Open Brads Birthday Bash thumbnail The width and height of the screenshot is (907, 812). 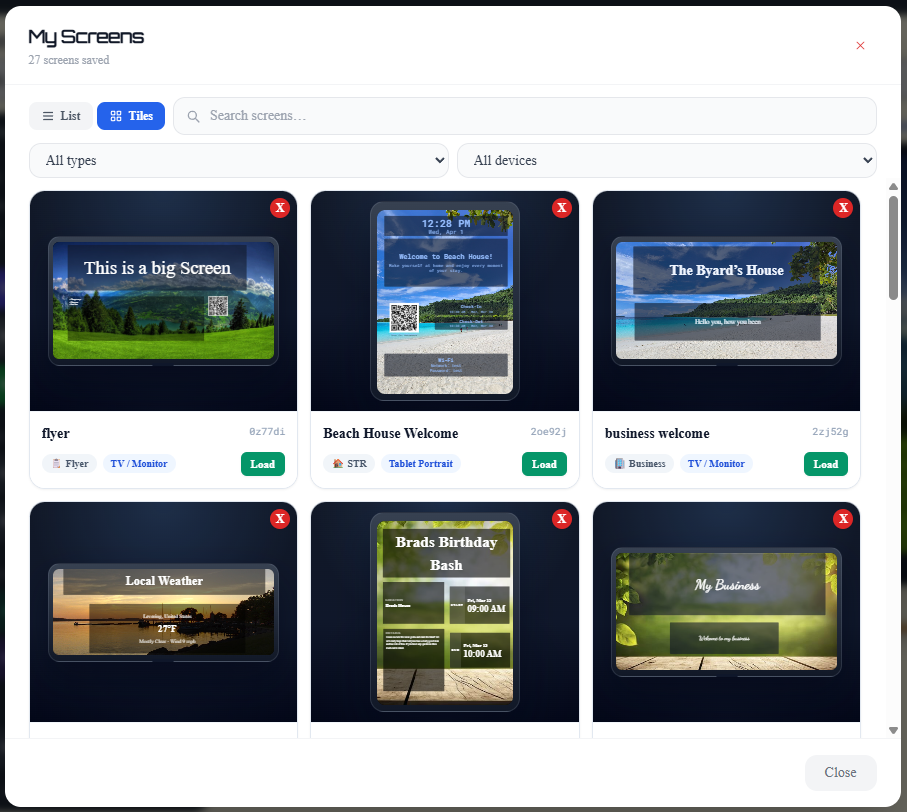(x=445, y=612)
